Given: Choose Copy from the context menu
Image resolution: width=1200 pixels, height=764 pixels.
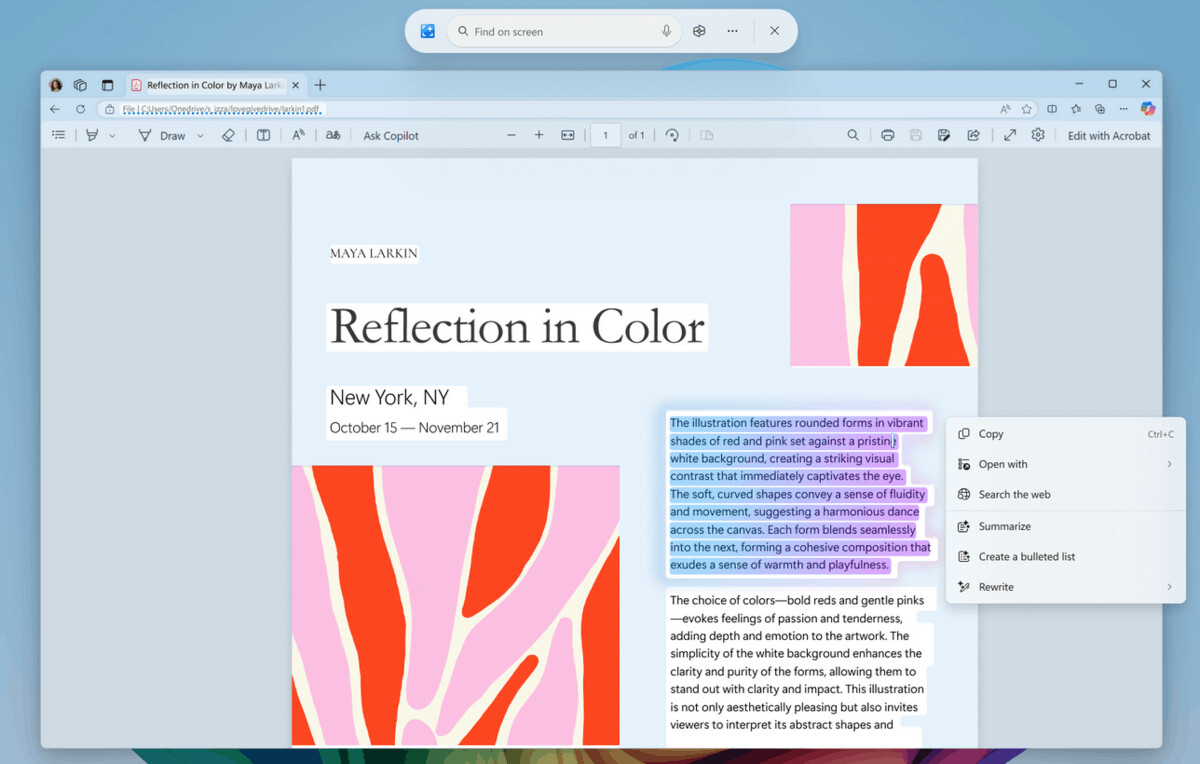Looking at the screenshot, I should pyautogui.click(x=1065, y=434).
